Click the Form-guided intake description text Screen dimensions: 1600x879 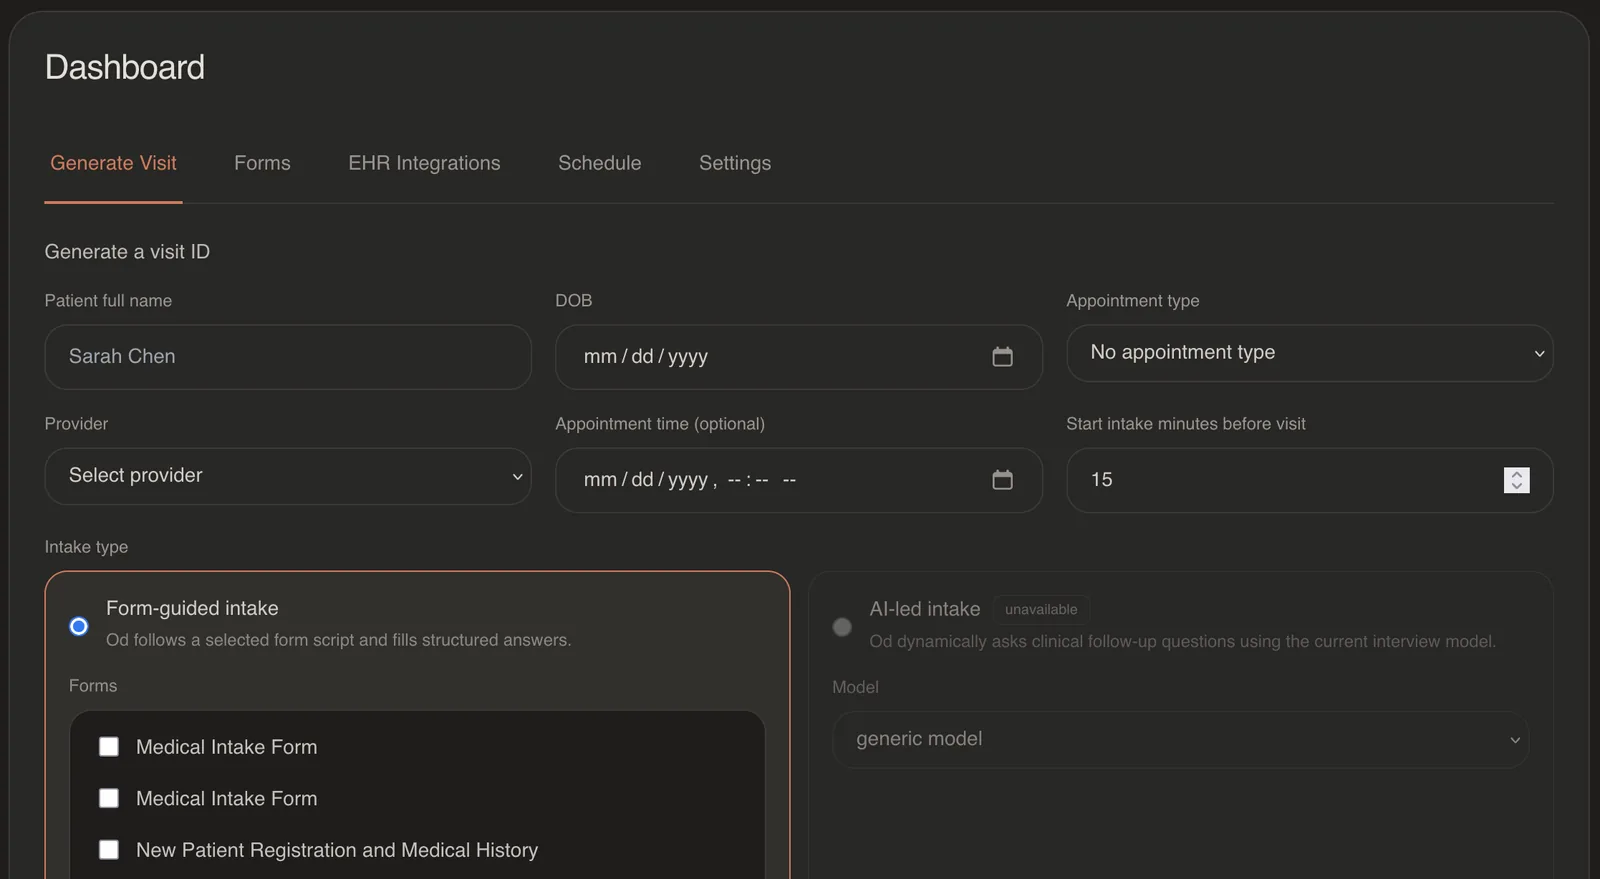pyautogui.click(x=339, y=640)
